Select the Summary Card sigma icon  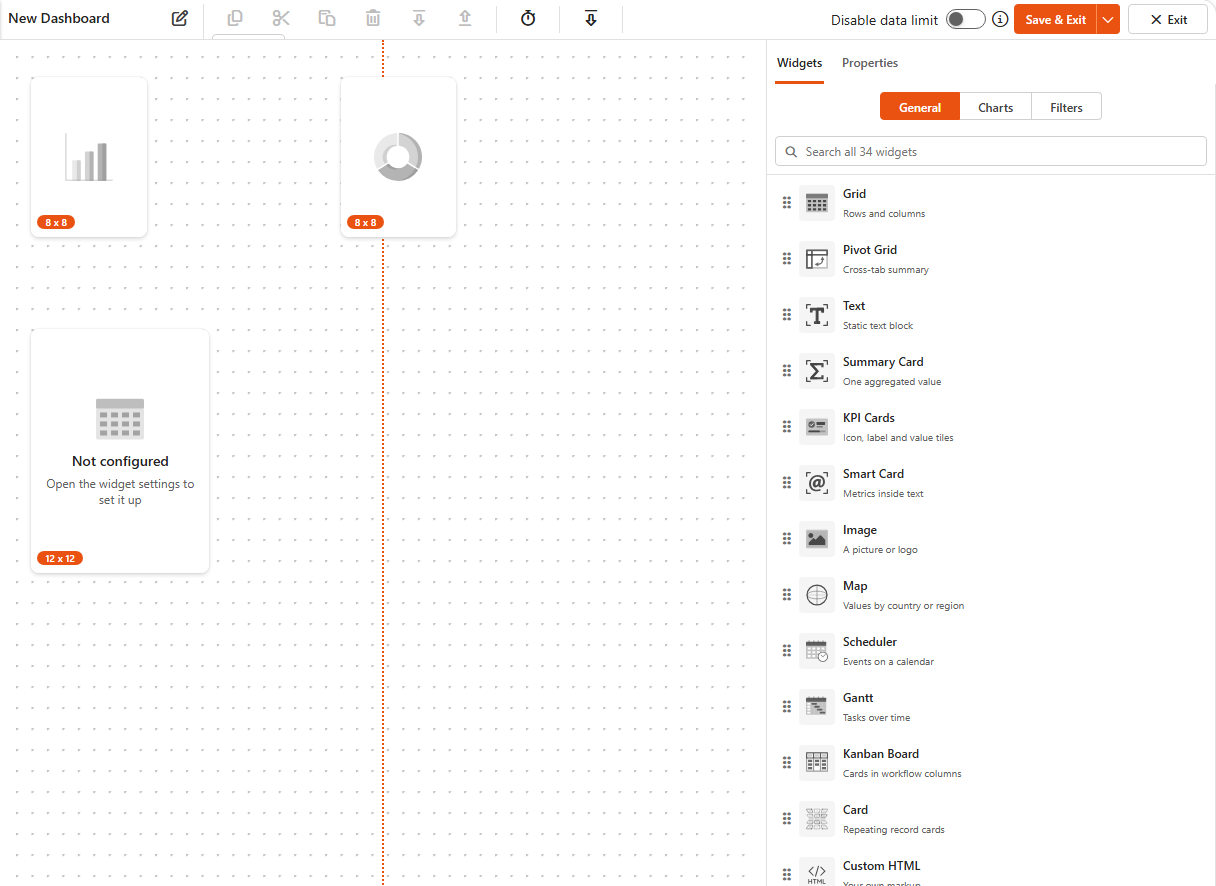point(817,370)
